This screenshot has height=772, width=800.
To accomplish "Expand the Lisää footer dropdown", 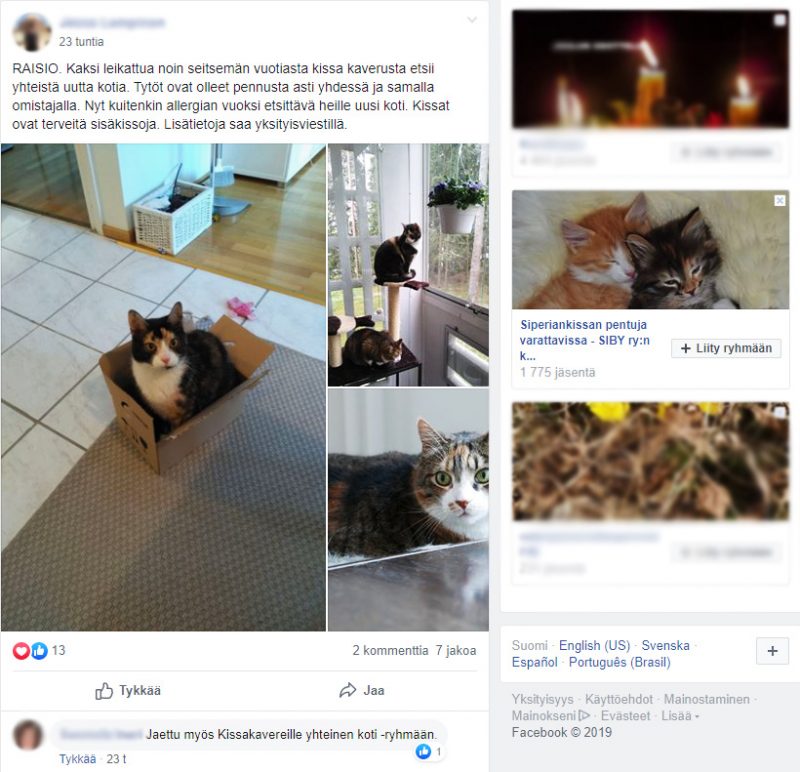I will tap(680, 716).
